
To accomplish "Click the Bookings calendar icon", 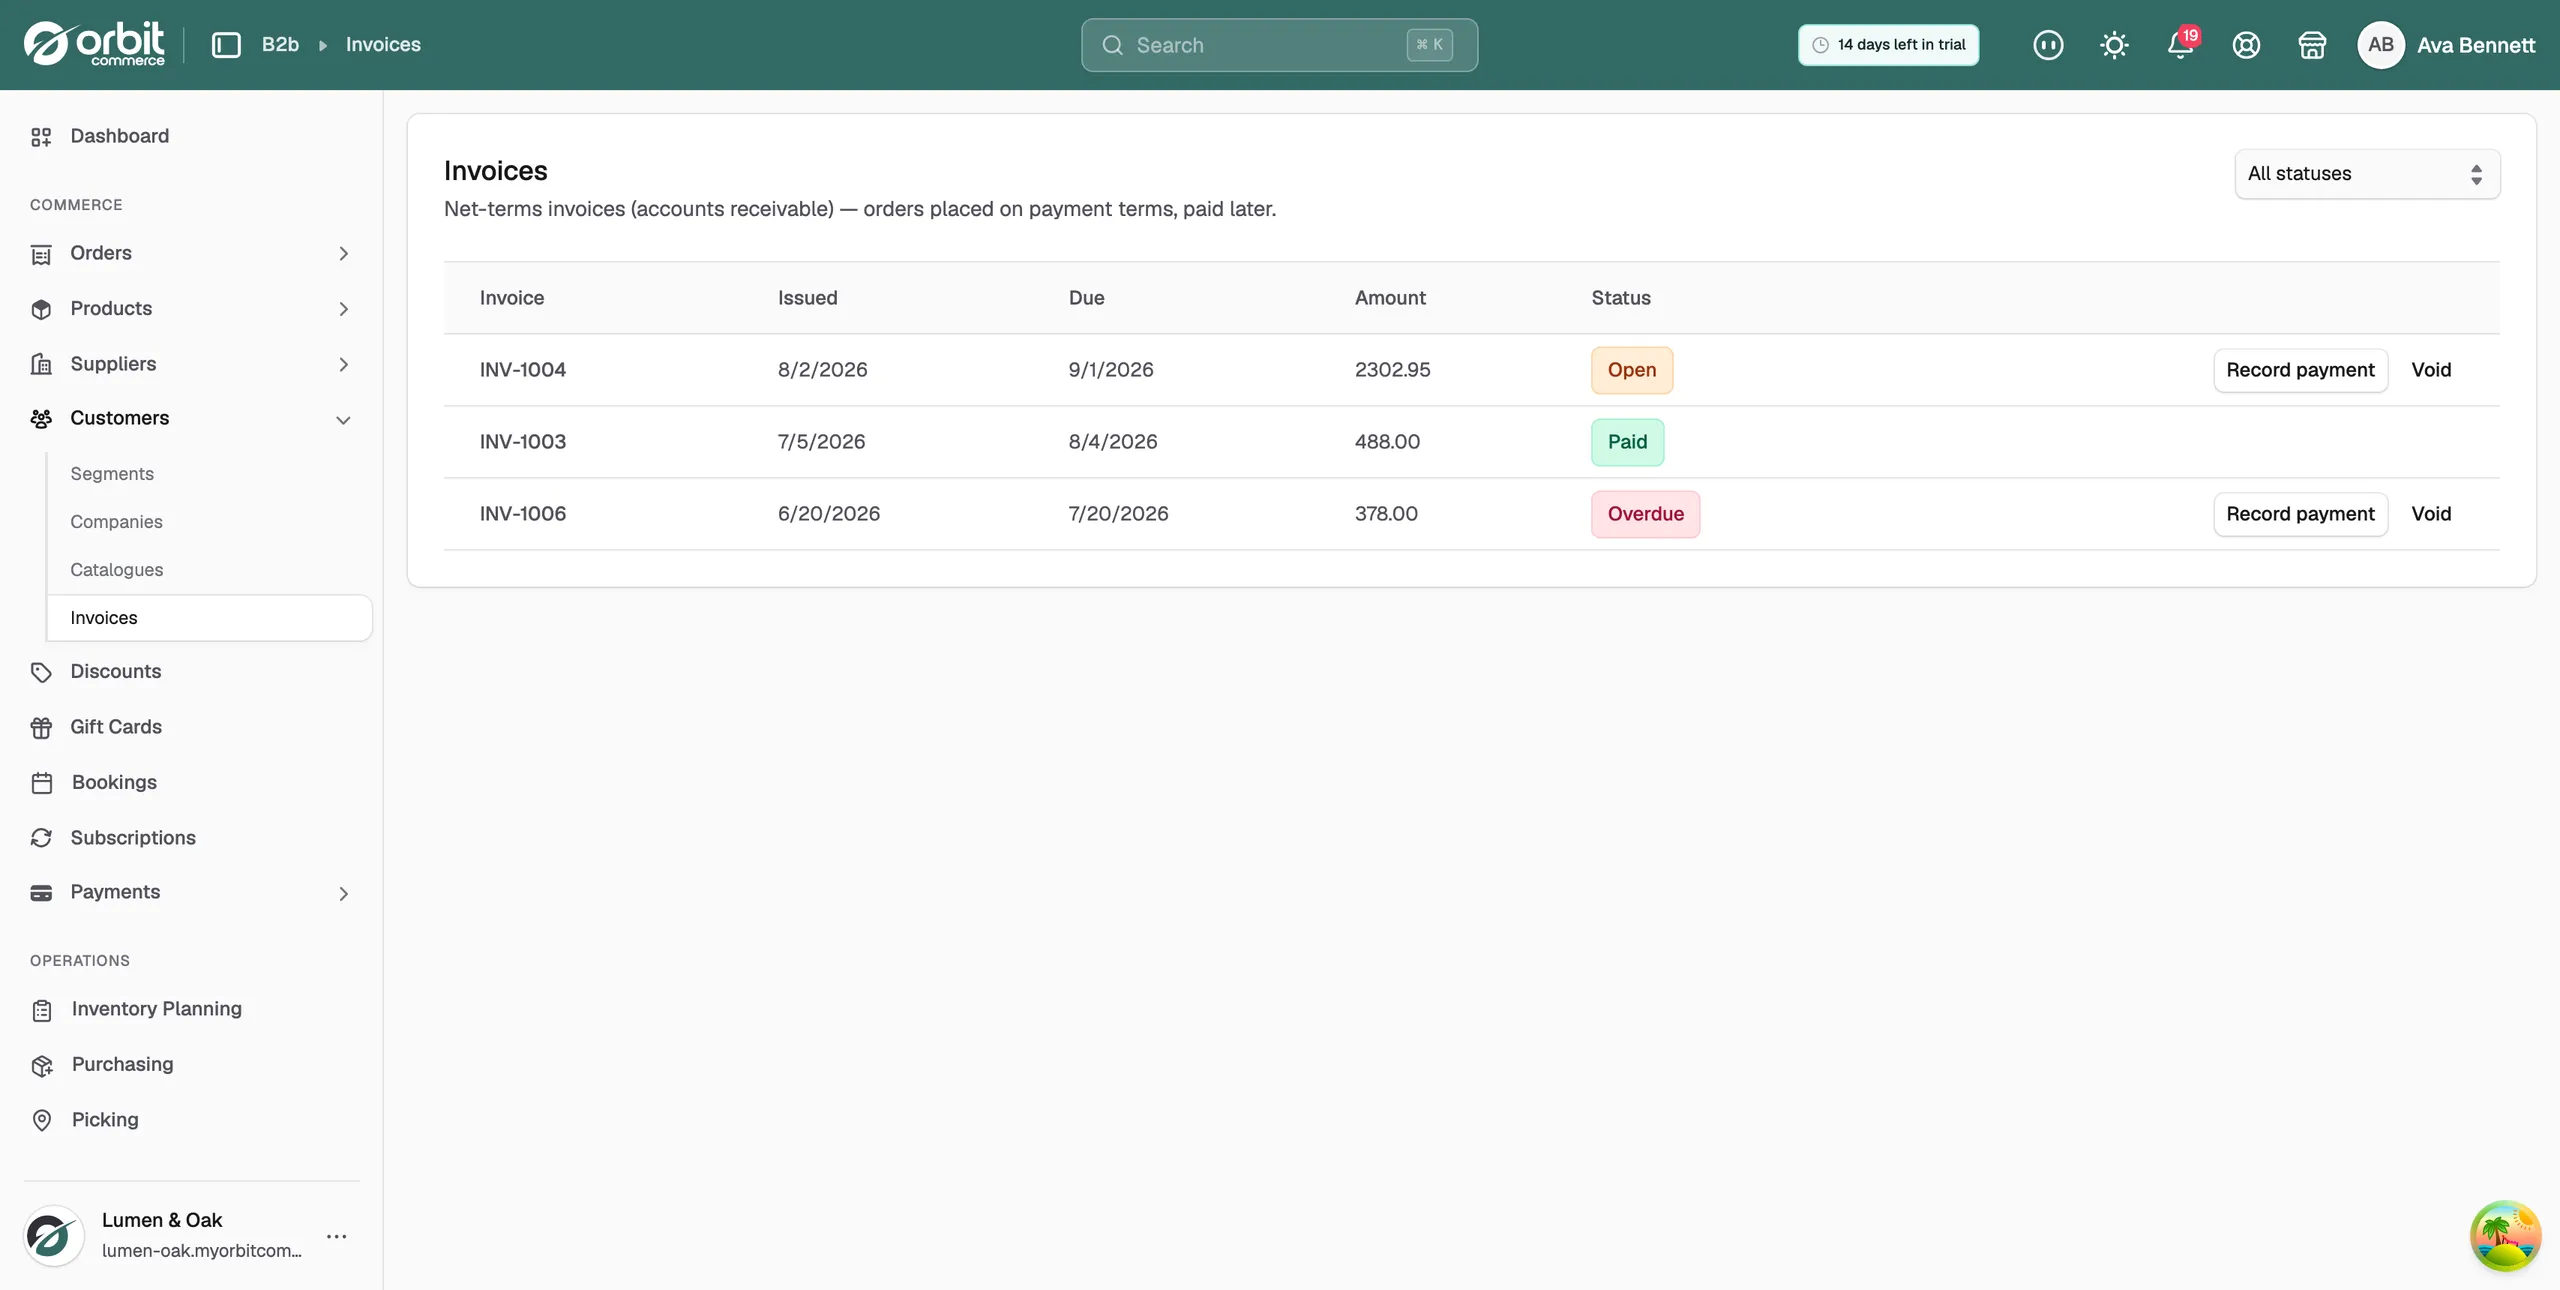I will pyautogui.click(x=41, y=783).
